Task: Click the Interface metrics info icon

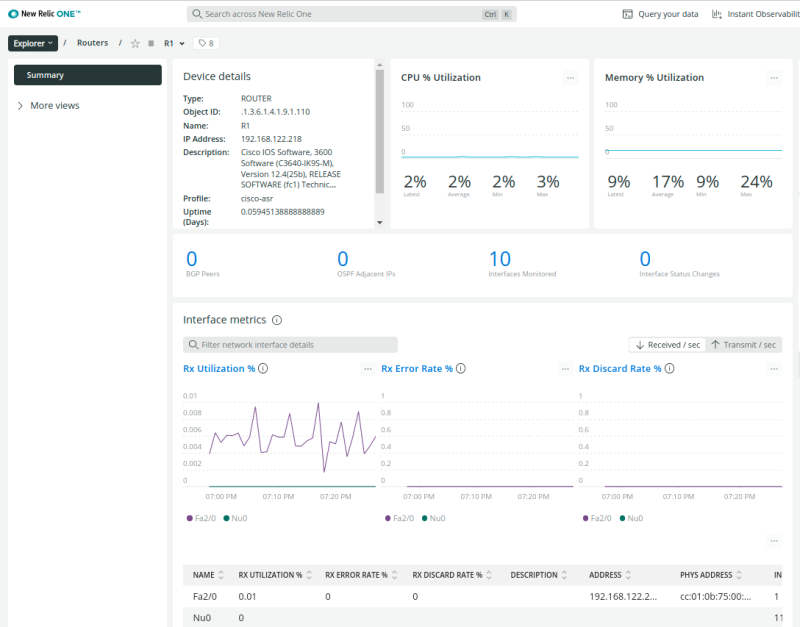Action: pyautogui.click(x=275, y=320)
